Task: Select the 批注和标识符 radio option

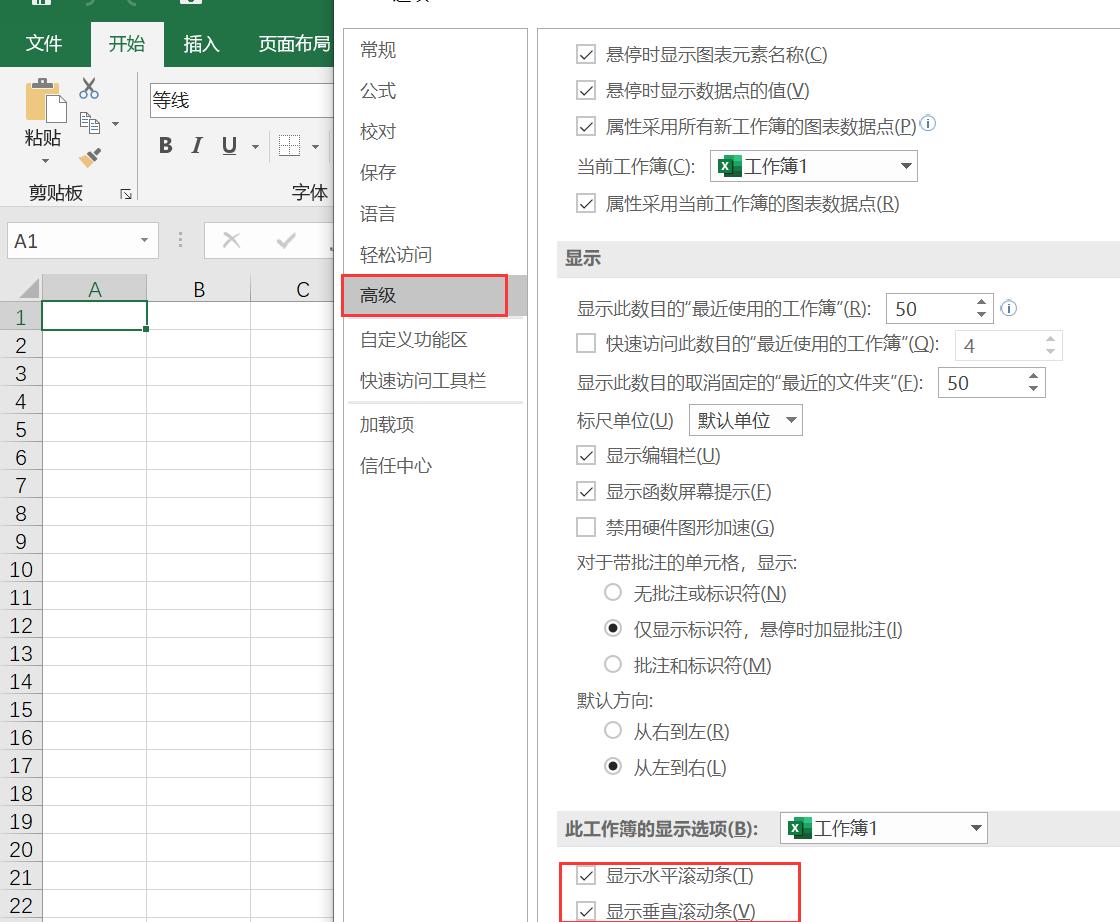Action: click(611, 664)
